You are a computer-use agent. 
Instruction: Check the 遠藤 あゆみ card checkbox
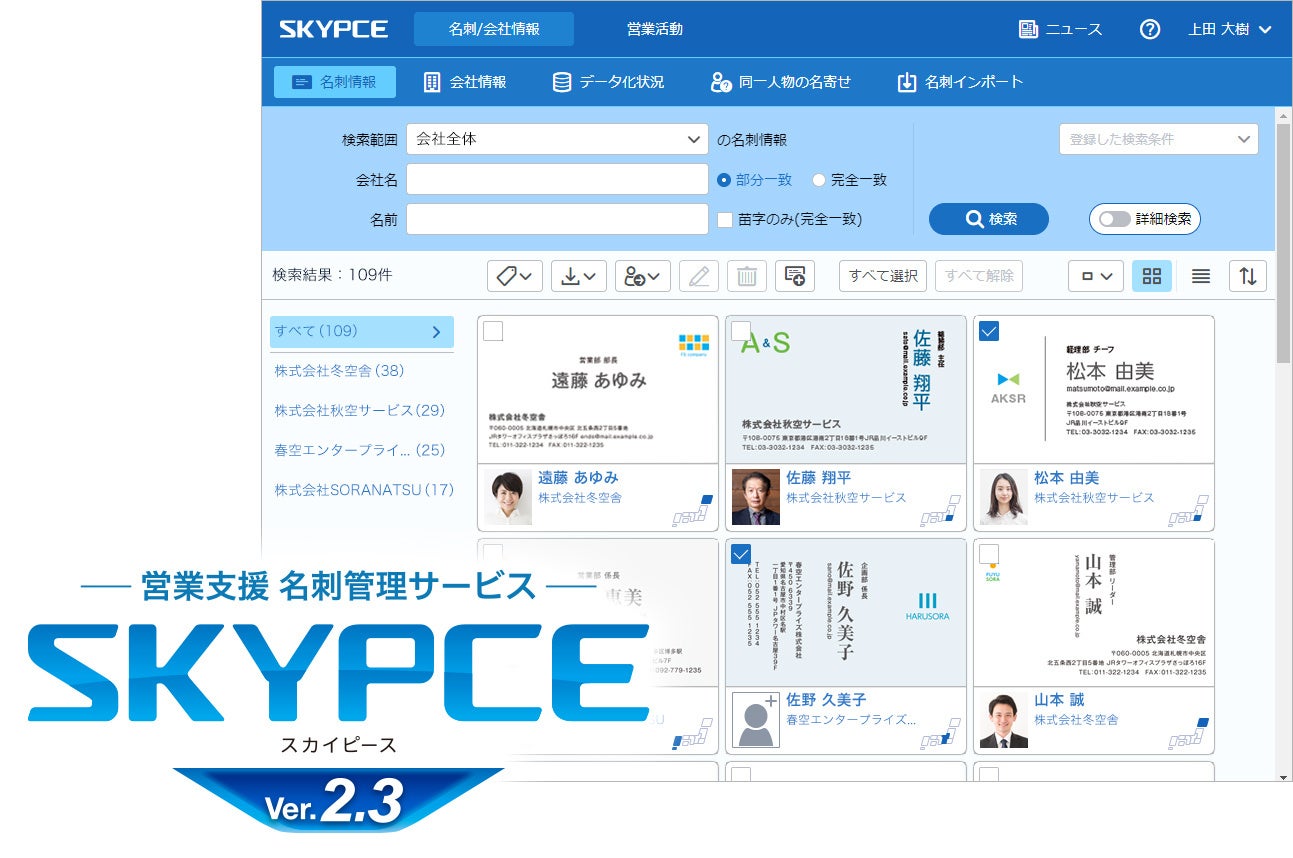click(493, 331)
